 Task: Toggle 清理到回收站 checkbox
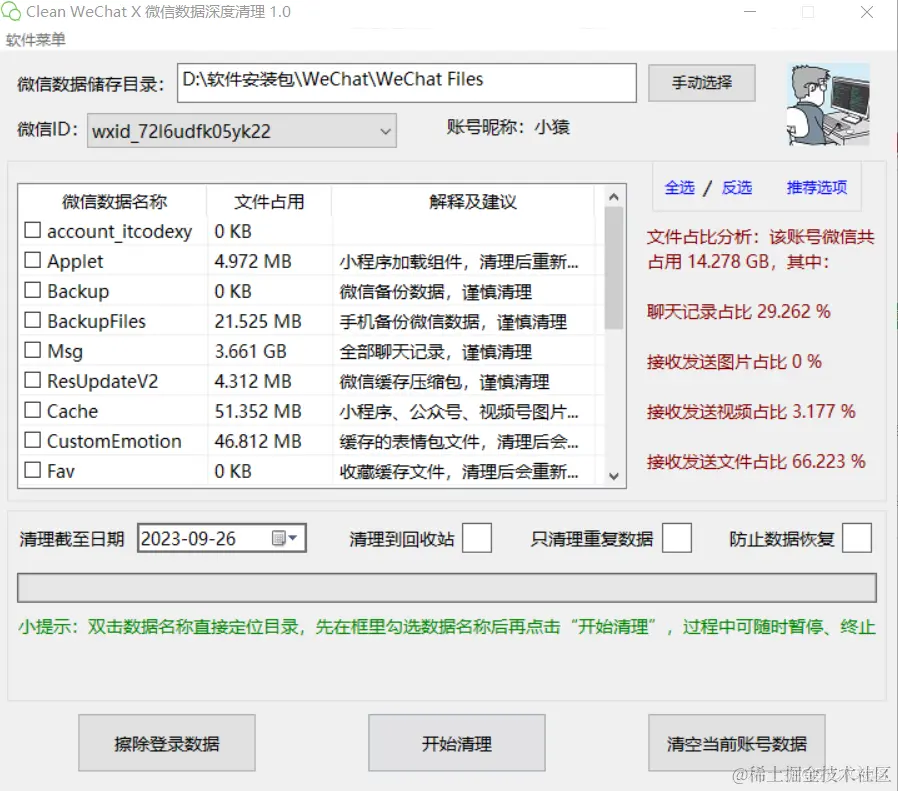[x=476, y=538]
